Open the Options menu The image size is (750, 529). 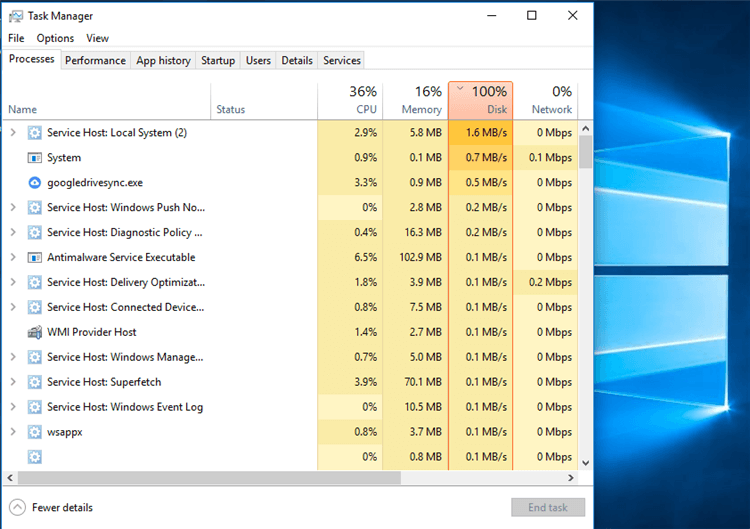point(55,38)
